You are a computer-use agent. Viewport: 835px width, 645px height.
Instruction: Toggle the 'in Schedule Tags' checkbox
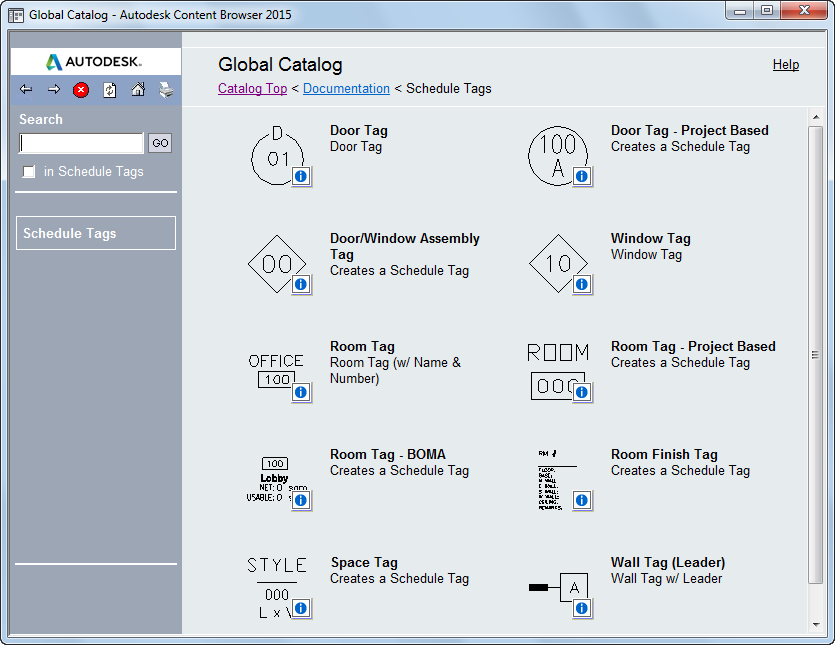pyautogui.click(x=29, y=172)
